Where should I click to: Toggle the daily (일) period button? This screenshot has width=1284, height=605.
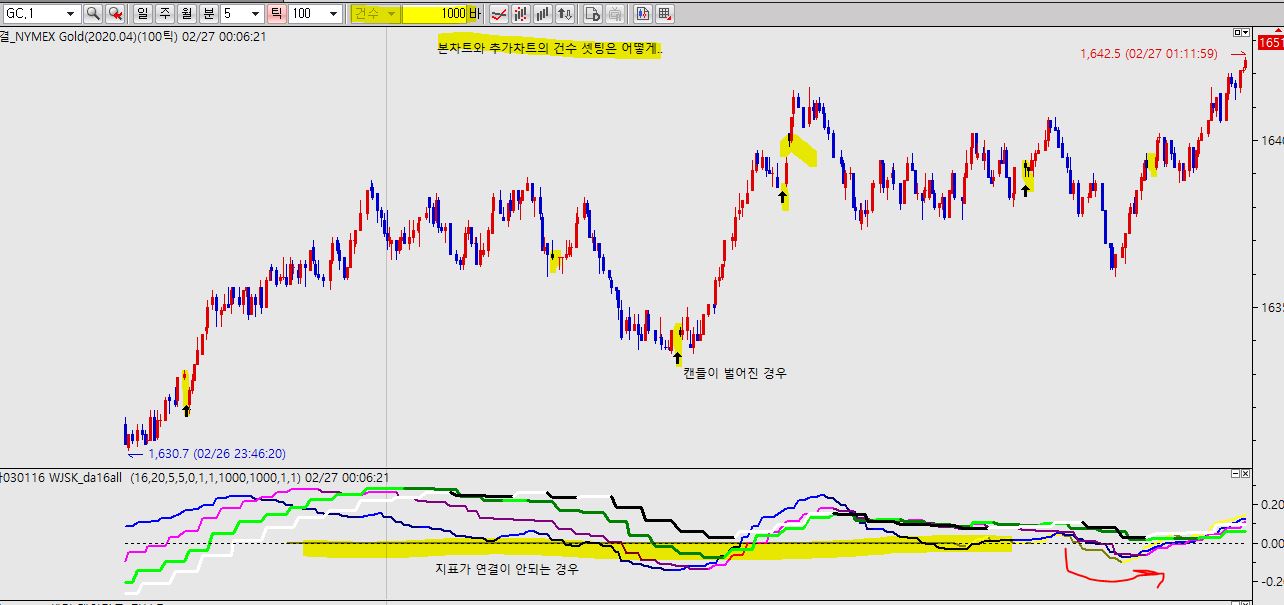(142, 14)
